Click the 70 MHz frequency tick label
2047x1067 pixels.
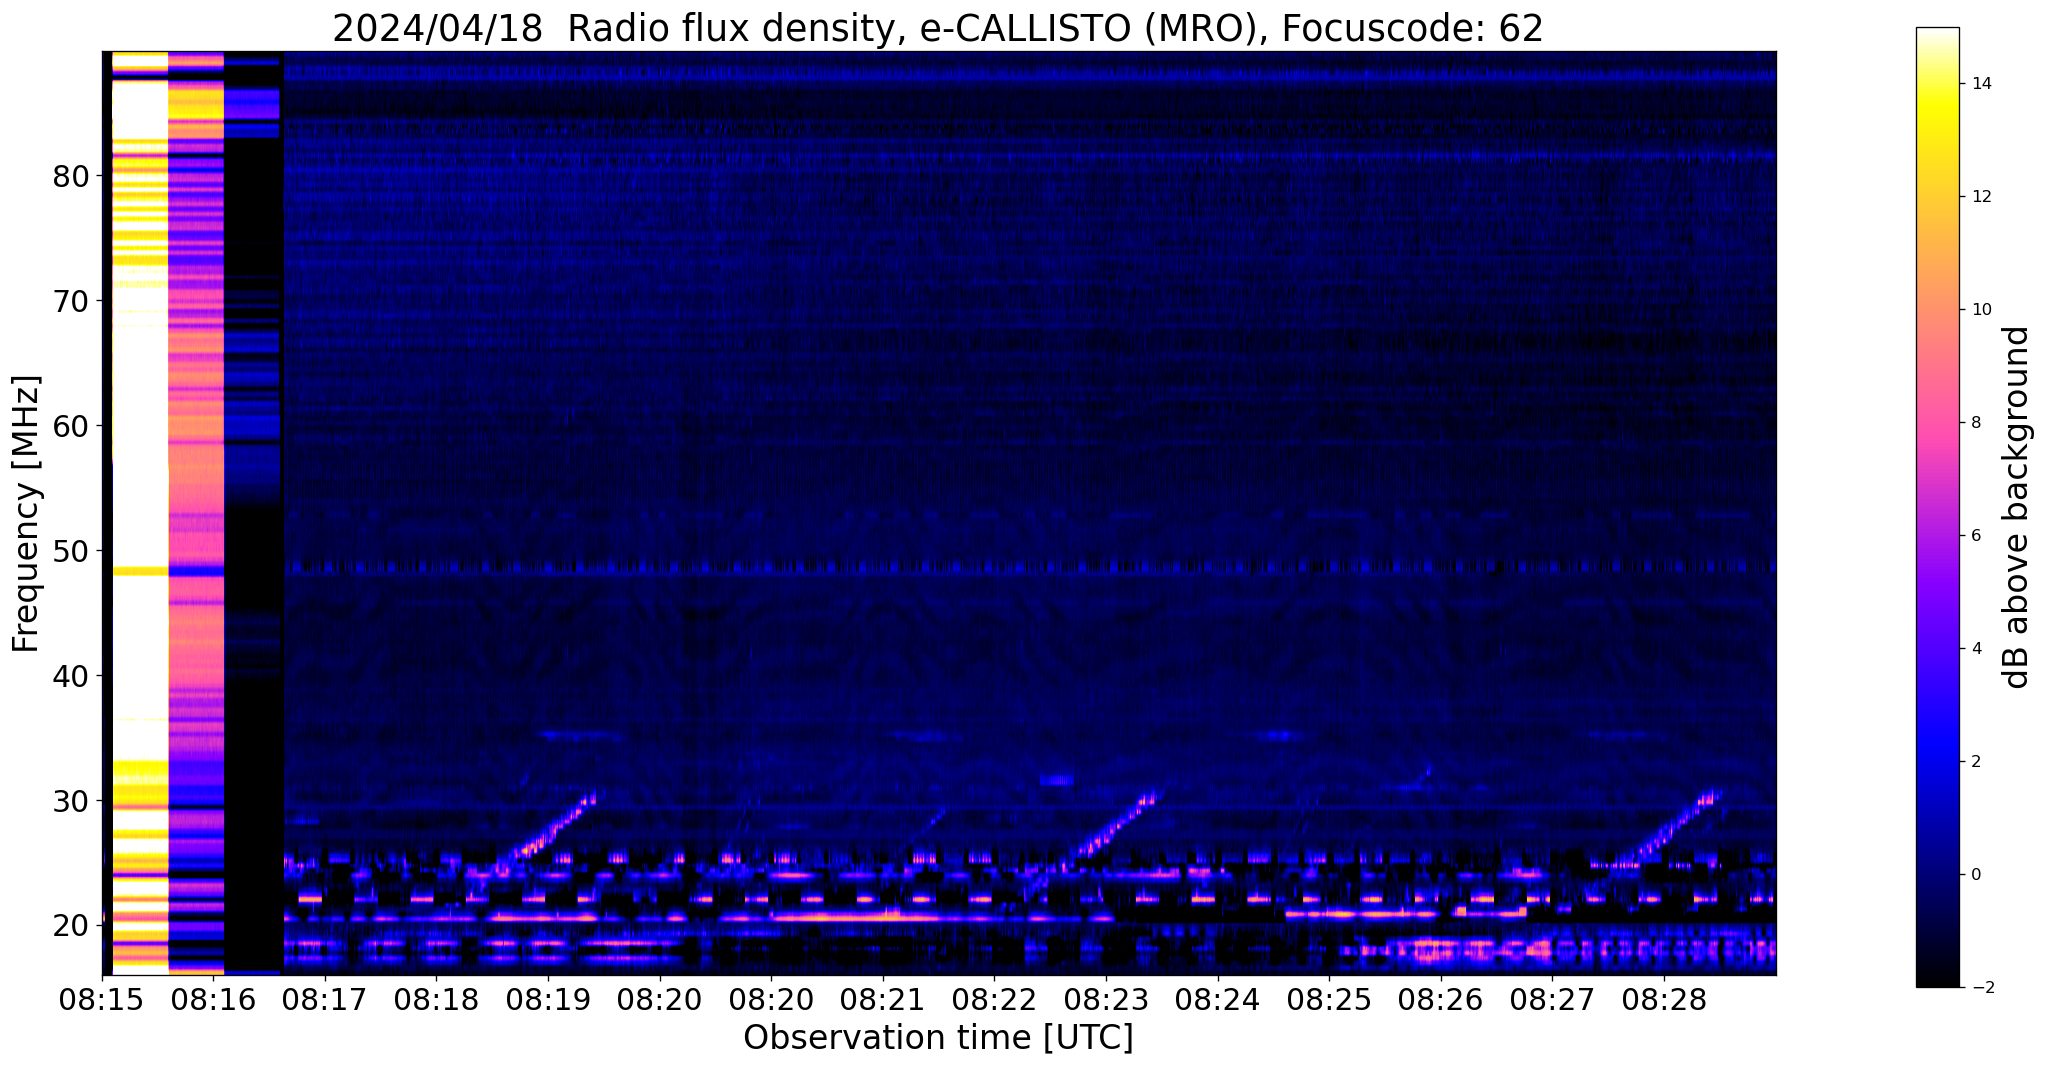click(x=71, y=301)
